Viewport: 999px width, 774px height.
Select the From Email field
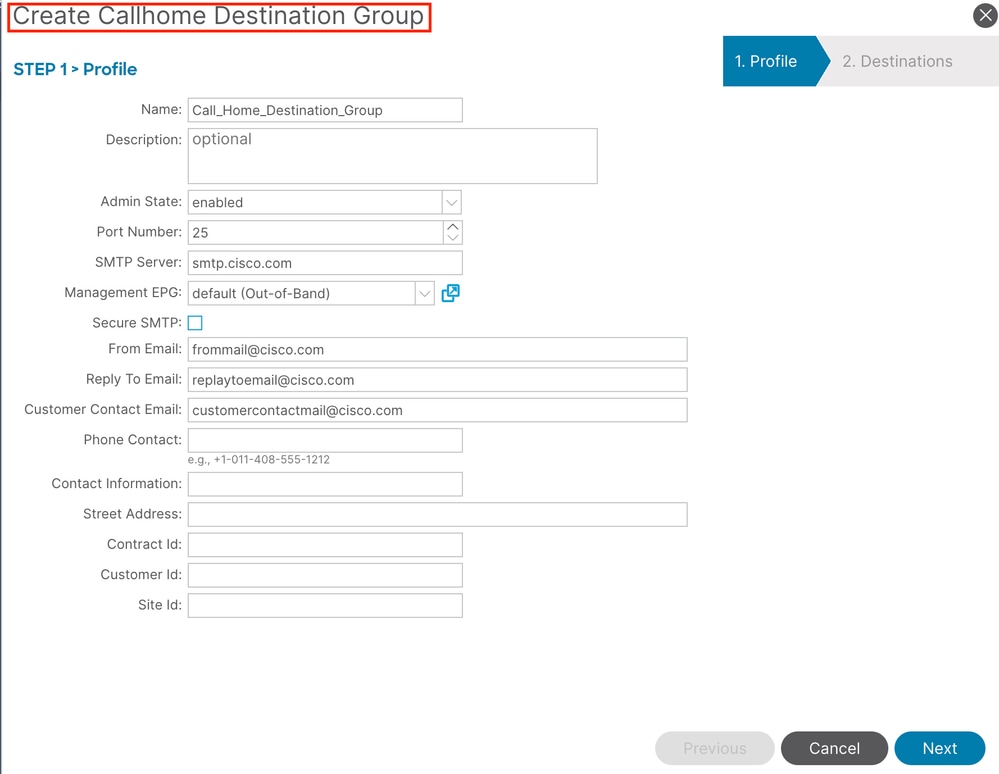pos(437,350)
